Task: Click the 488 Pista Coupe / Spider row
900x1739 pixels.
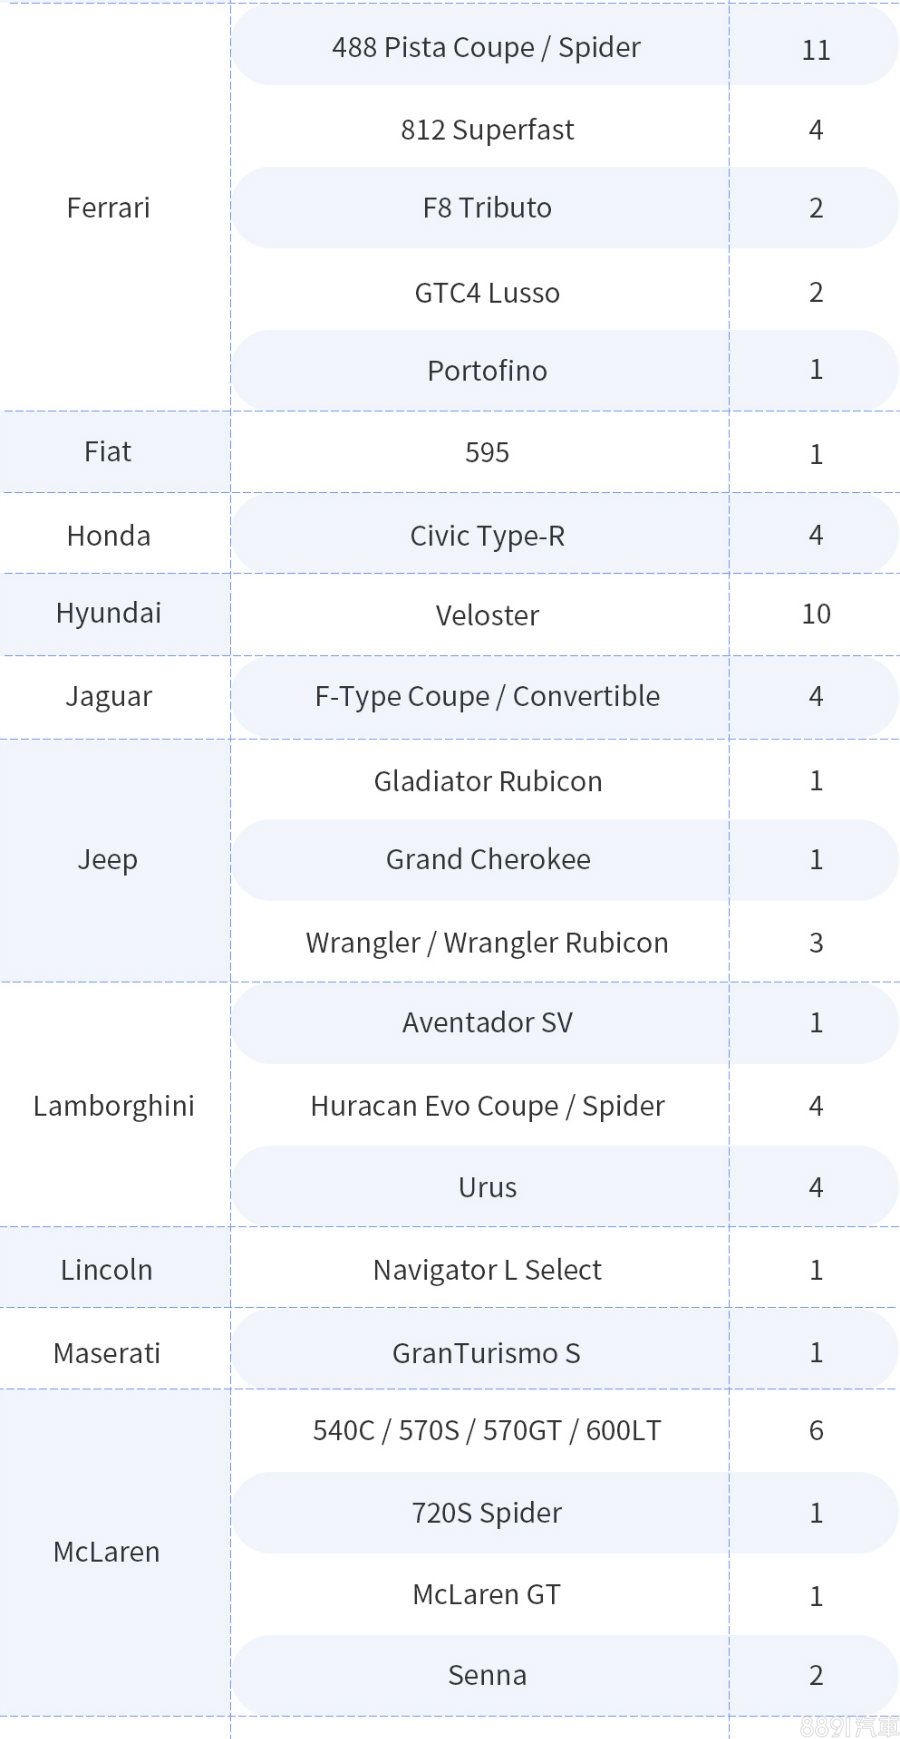Action: 486,48
